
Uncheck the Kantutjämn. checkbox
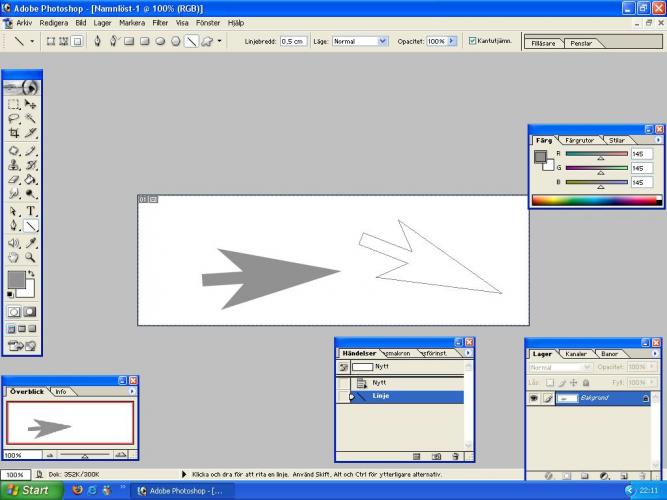pos(472,42)
